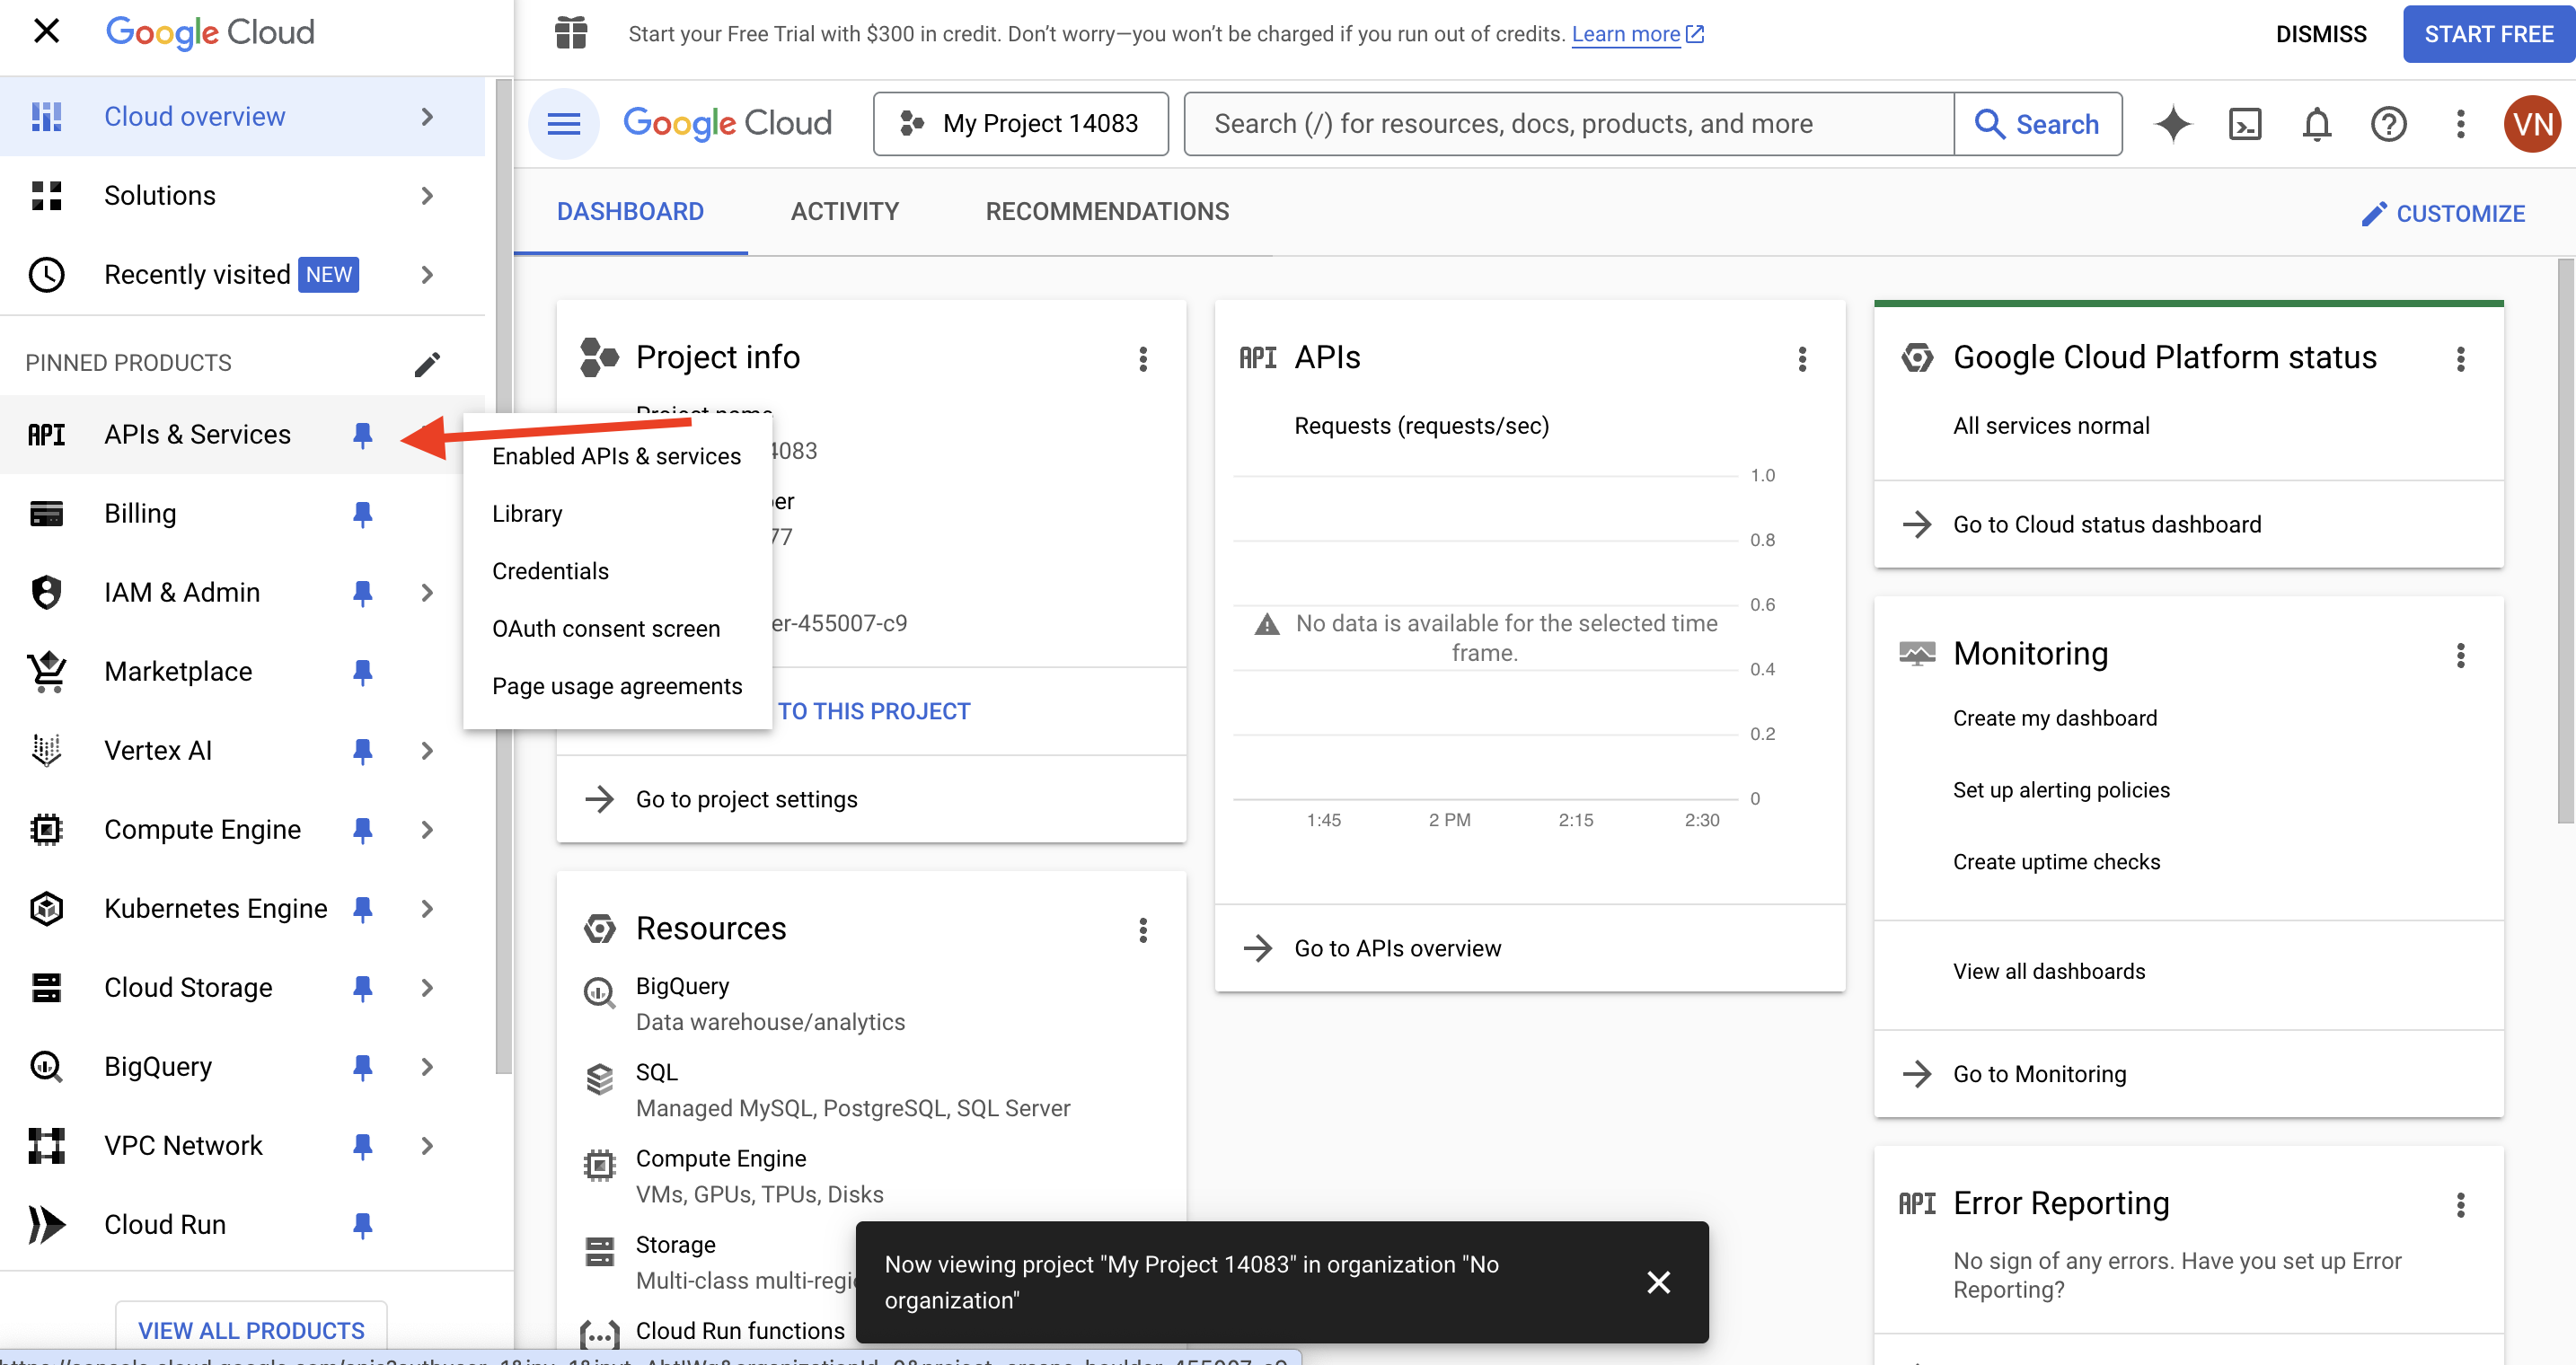Image resolution: width=2576 pixels, height=1365 pixels.
Task: Unpin Billing from pinned products
Action: click(x=363, y=514)
